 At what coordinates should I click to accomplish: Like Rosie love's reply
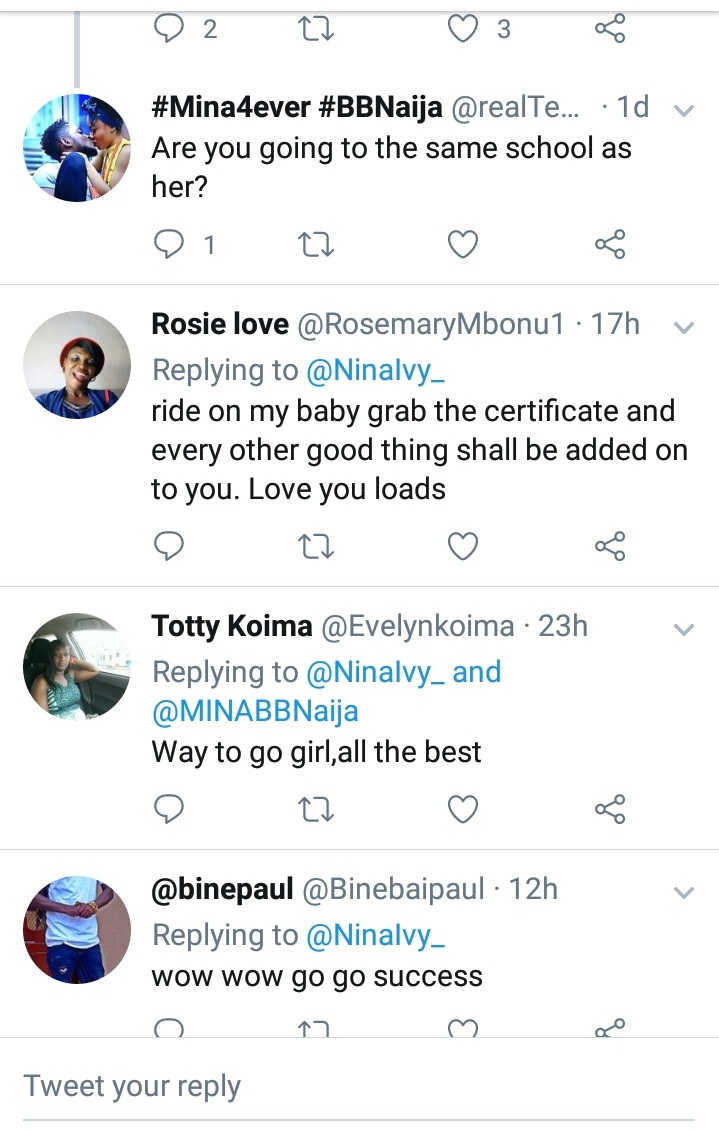click(x=462, y=546)
